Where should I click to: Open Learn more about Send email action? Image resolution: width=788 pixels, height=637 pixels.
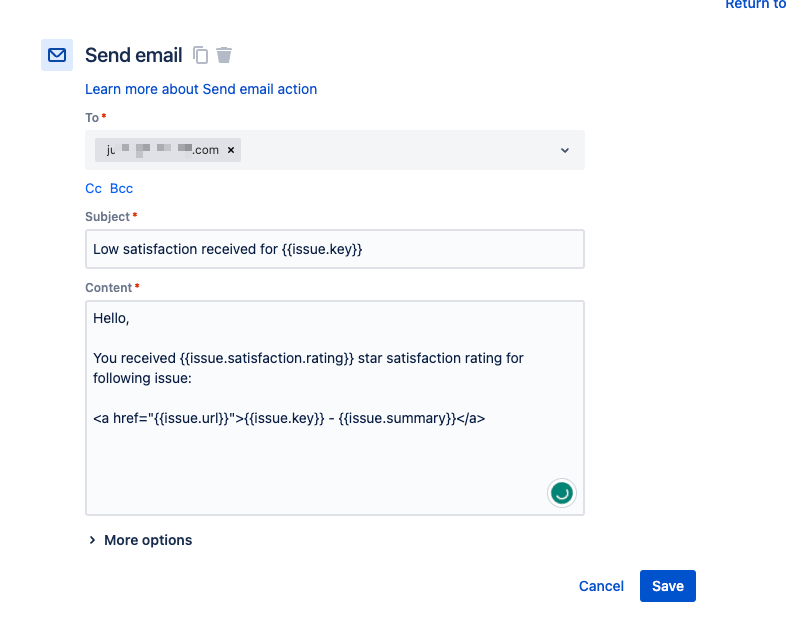(x=201, y=89)
